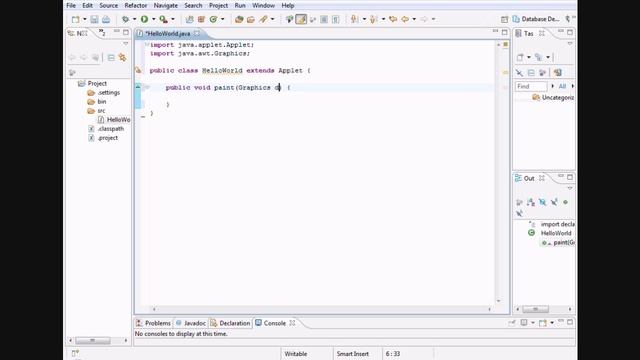Screen dimensions: 640x360
Task: Select the src folder in Navigator
Action: 96,111
